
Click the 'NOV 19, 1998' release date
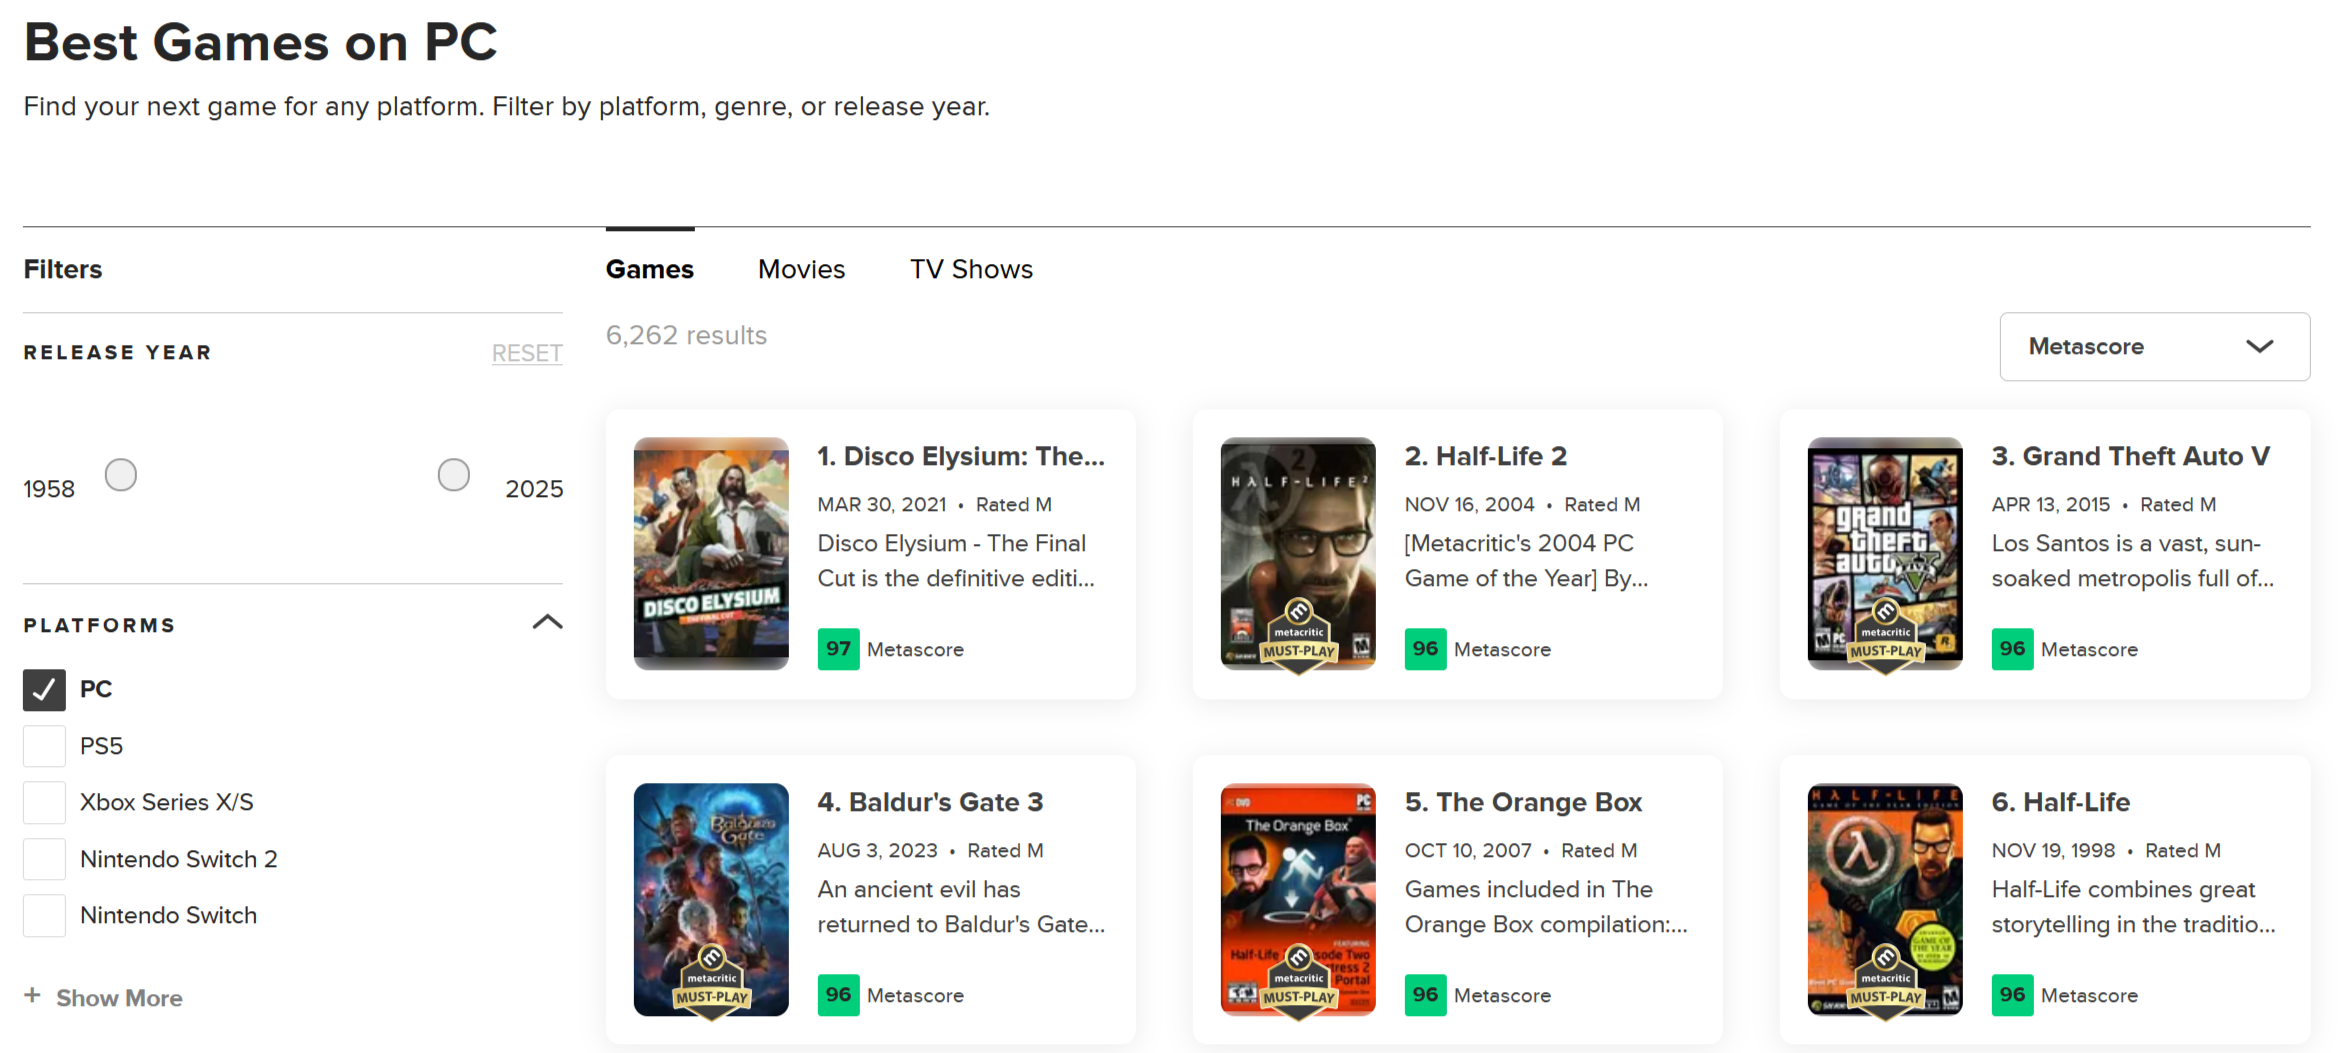click(2054, 851)
